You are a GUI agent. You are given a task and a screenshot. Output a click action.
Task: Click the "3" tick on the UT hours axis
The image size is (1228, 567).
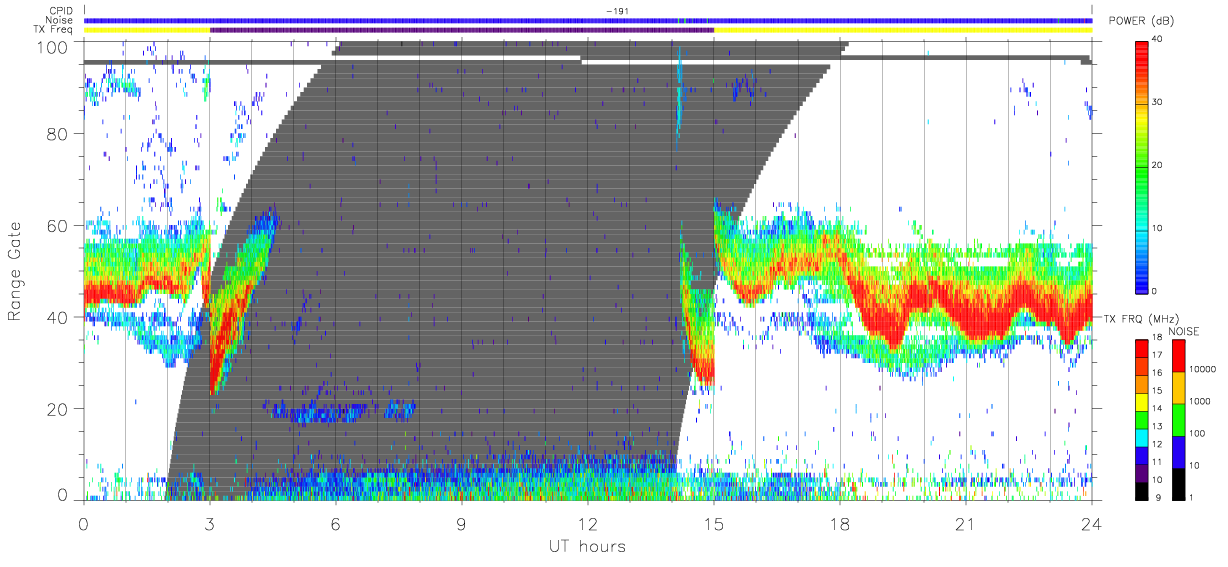tap(210, 523)
